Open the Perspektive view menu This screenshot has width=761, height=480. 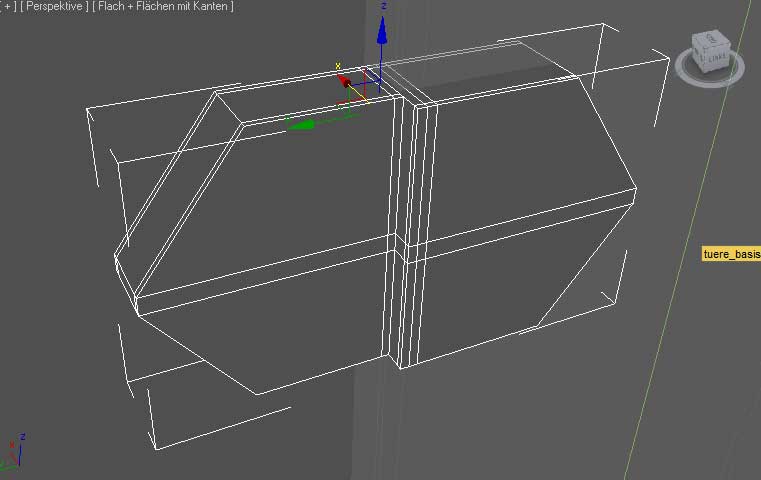point(56,7)
